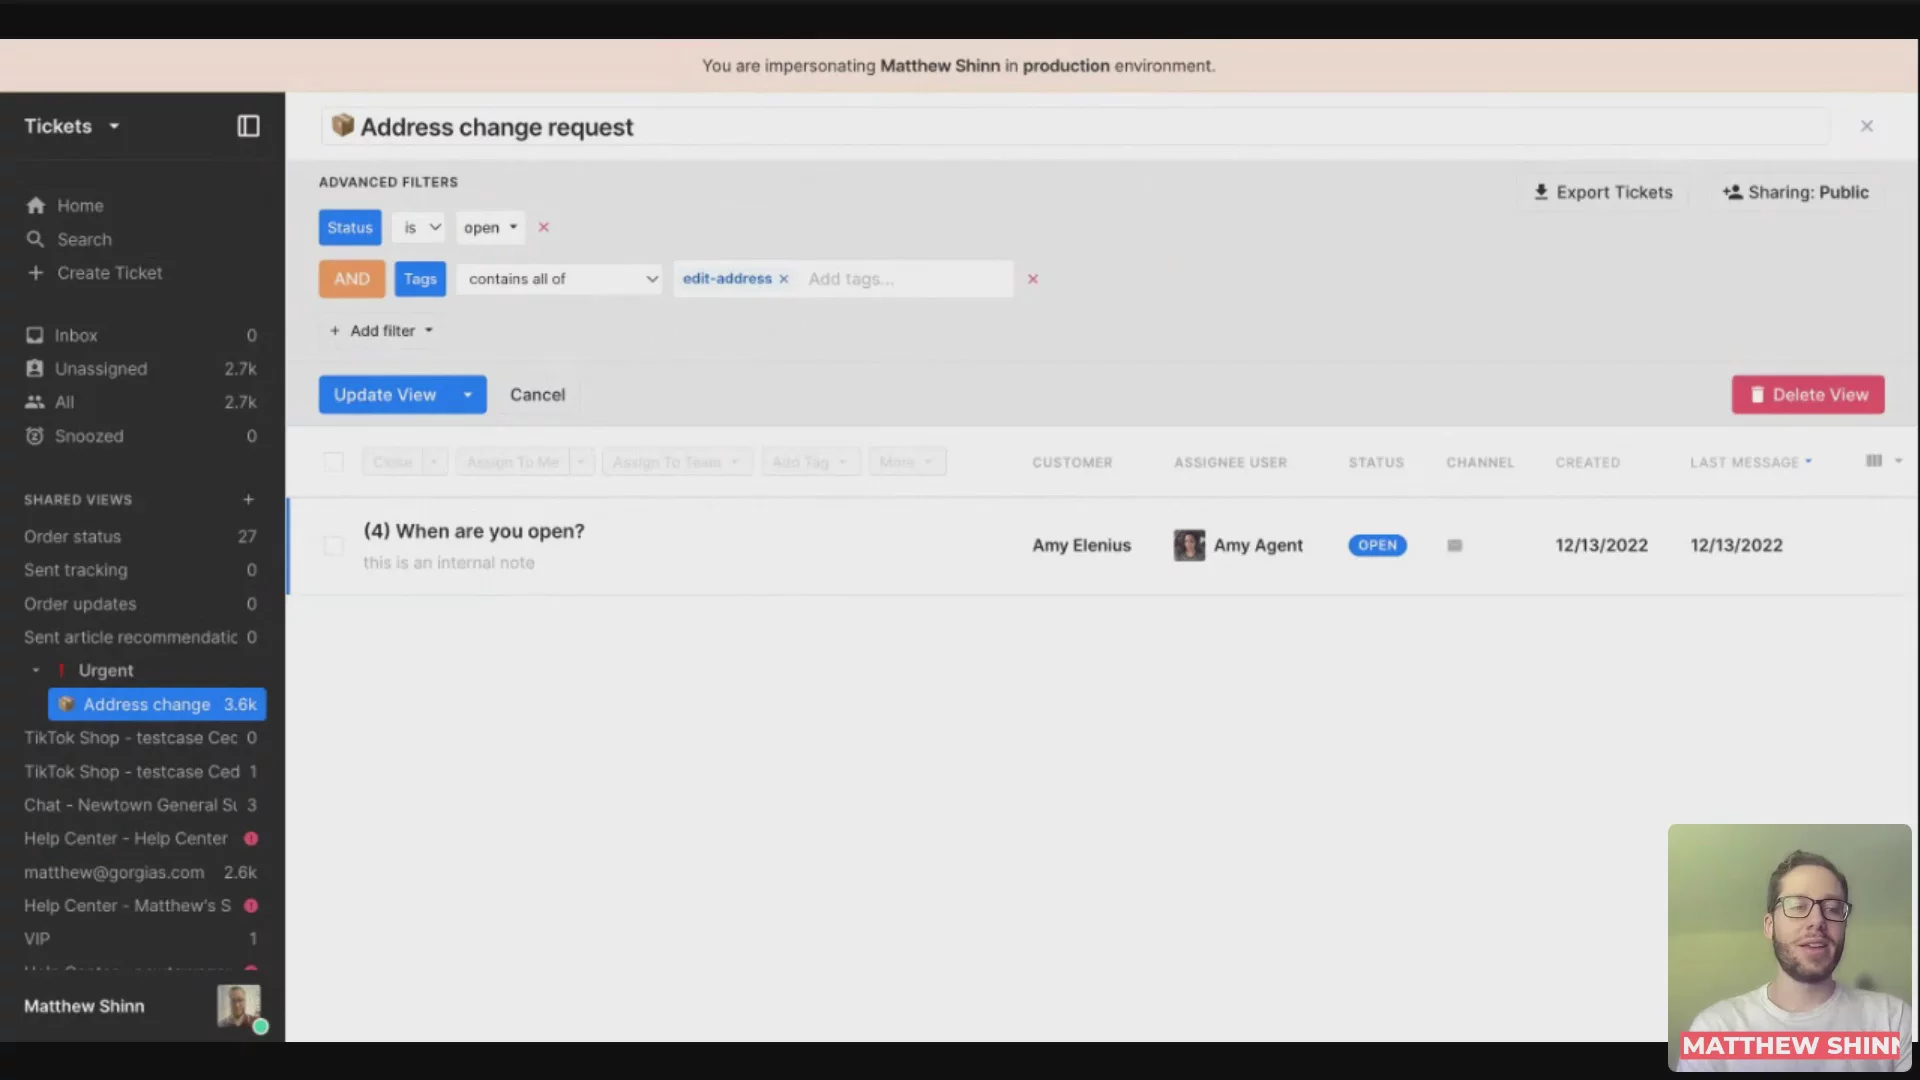The image size is (1920, 1080).
Task: Collapse the Urgent views section
Action: 36,670
